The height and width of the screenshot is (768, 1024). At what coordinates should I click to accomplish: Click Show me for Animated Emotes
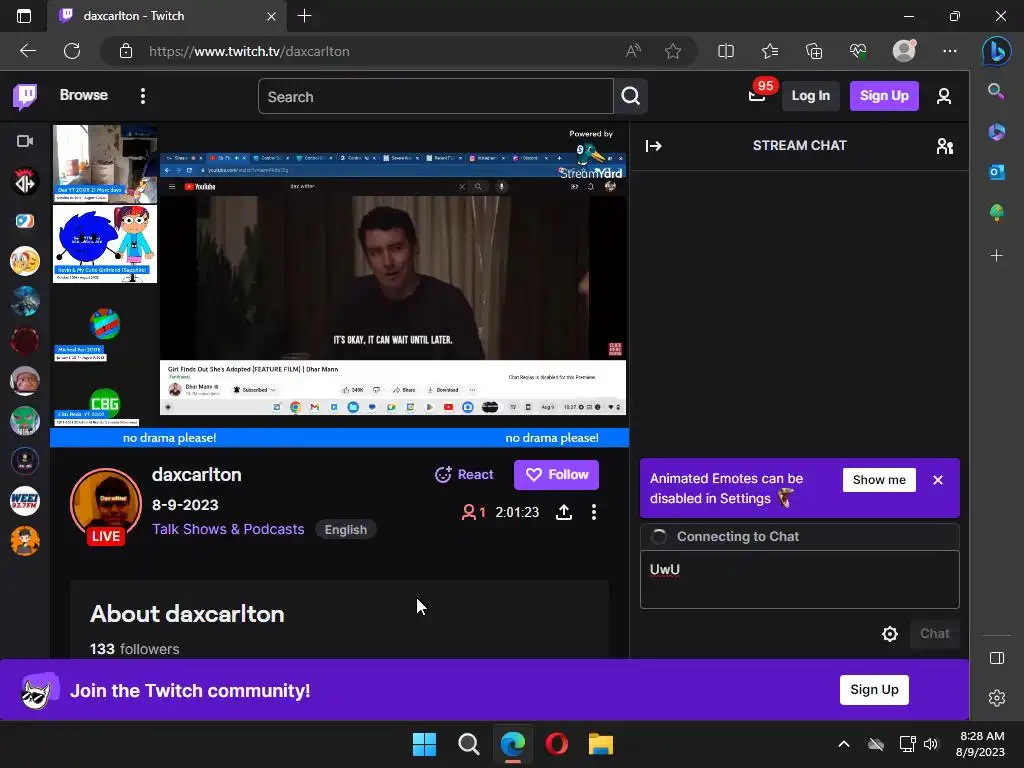click(x=878, y=480)
